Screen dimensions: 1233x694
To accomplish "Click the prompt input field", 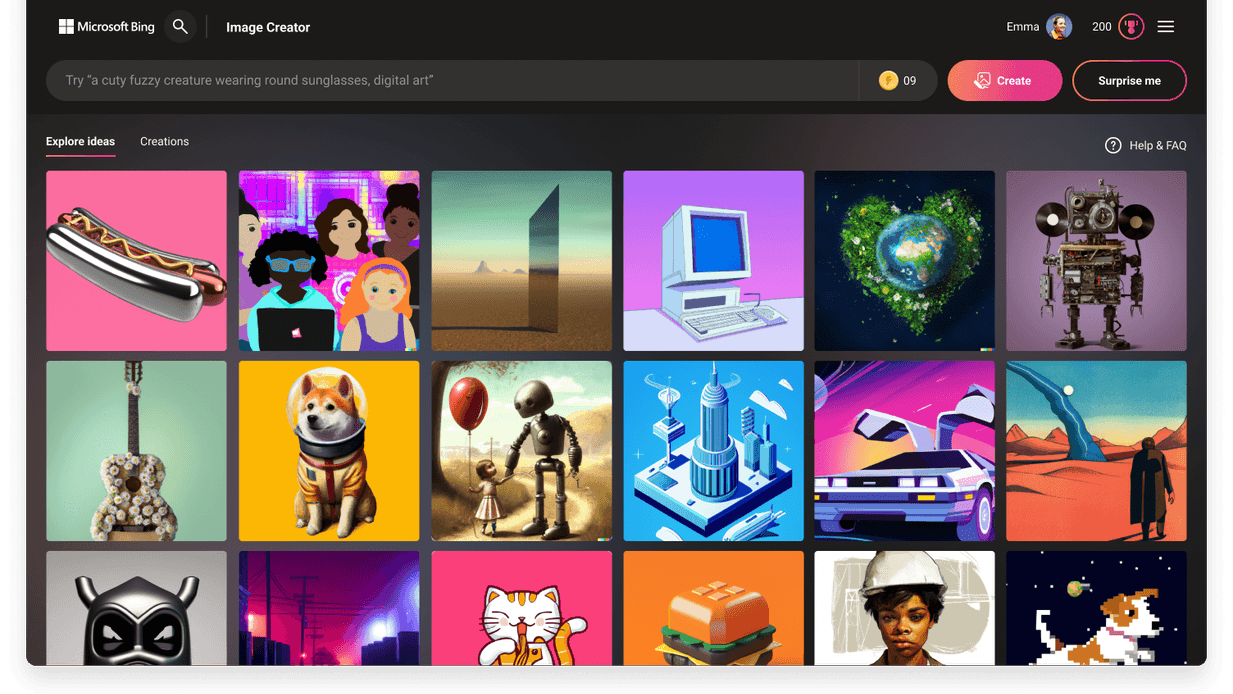I will [x=450, y=80].
